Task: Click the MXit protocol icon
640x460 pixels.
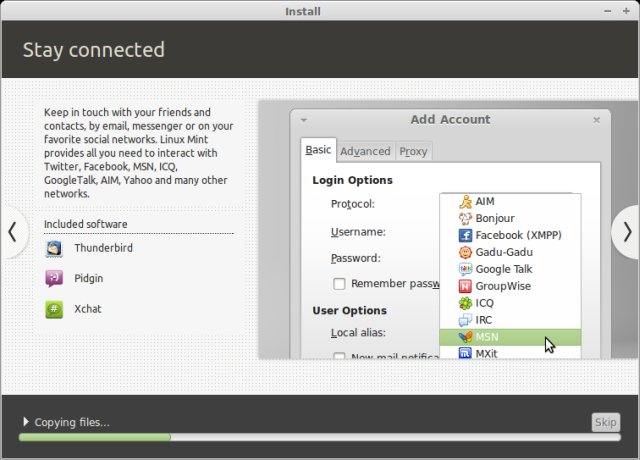Action: [x=465, y=353]
